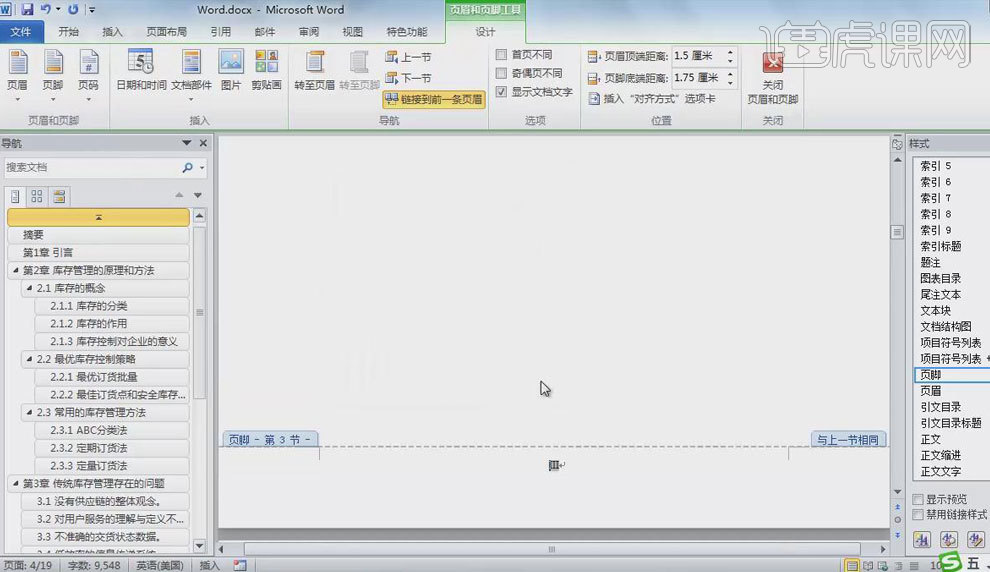Check 显示预览 in styles pane

tap(919, 499)
